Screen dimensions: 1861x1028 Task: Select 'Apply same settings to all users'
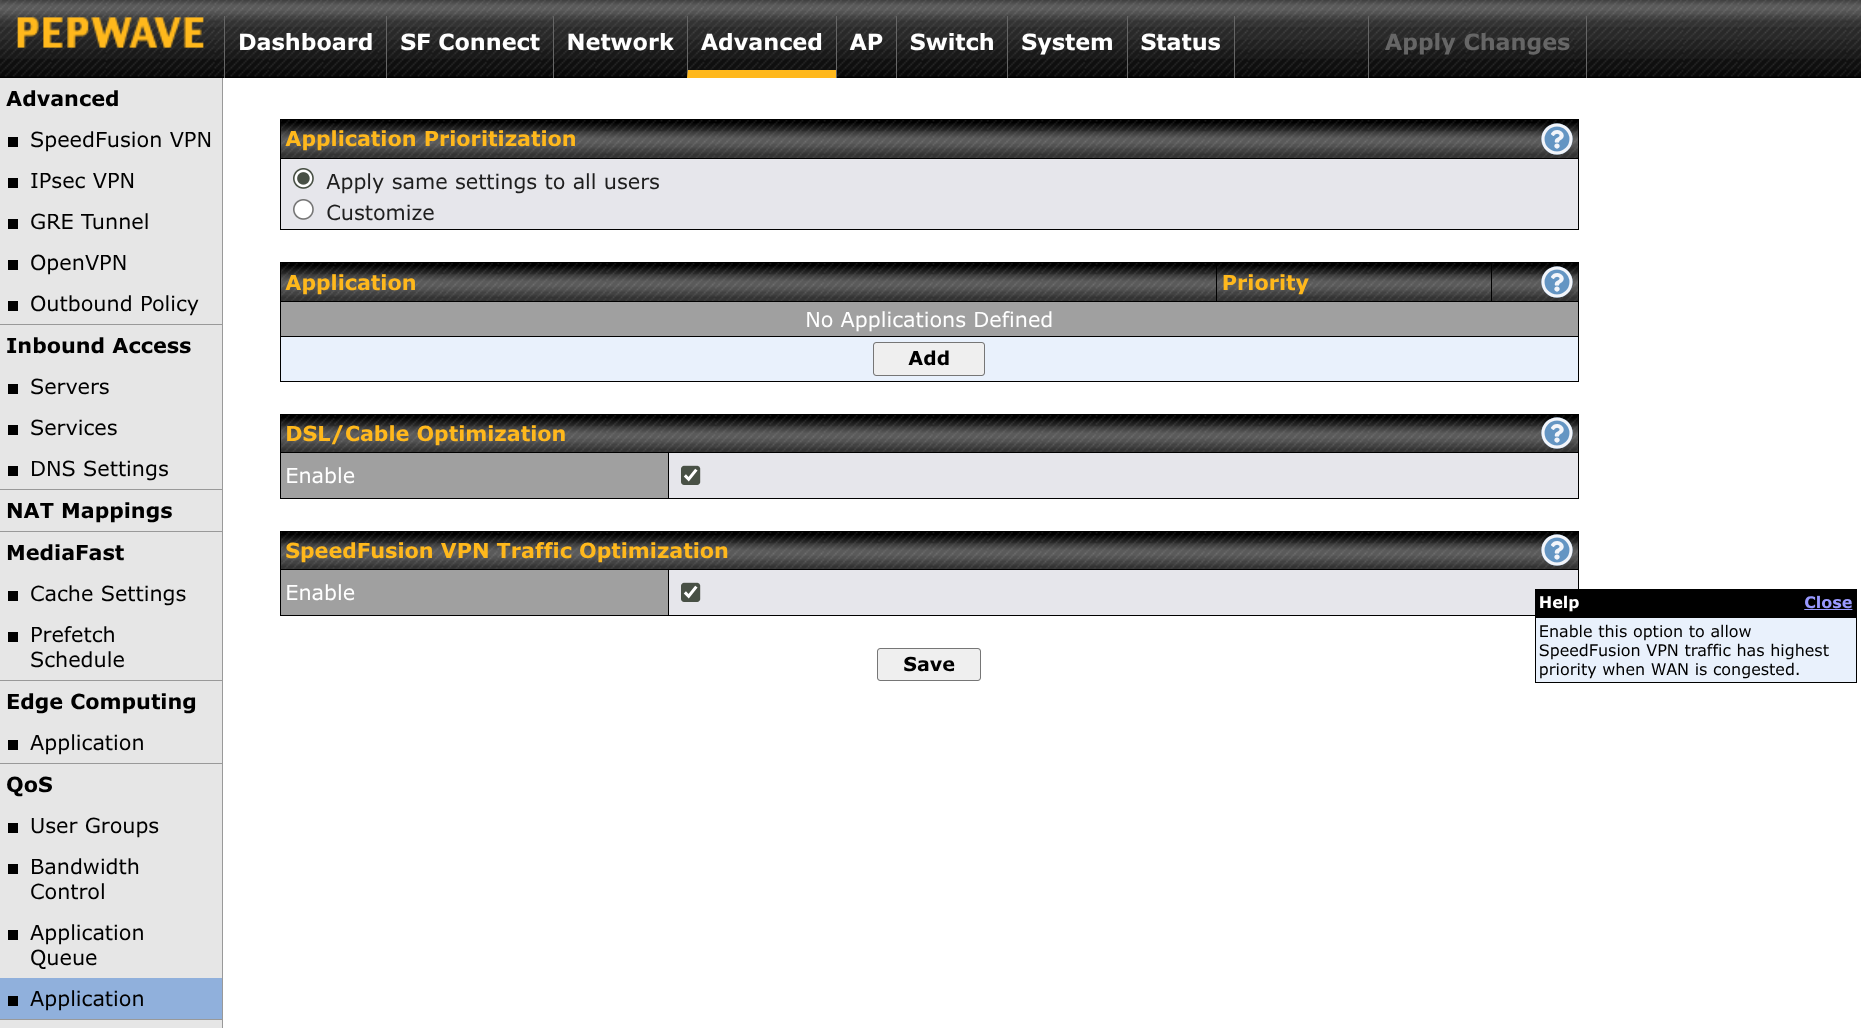pos(304,179)
